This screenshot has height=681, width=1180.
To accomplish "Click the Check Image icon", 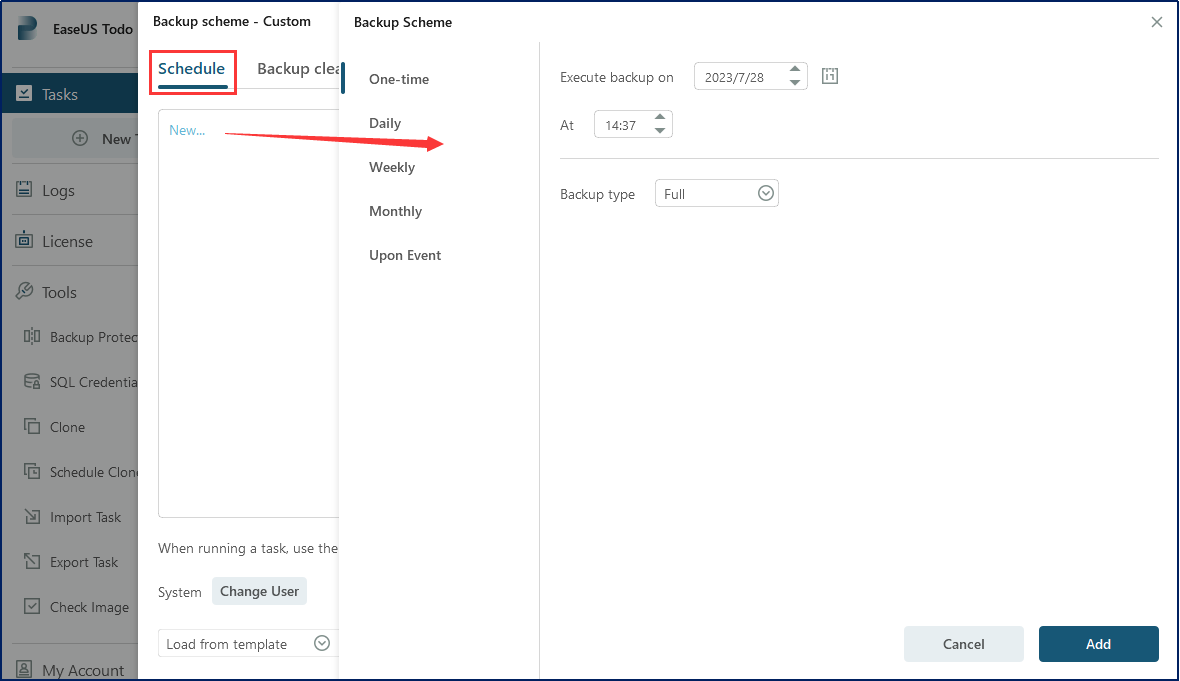I will [x=32, y=607].
